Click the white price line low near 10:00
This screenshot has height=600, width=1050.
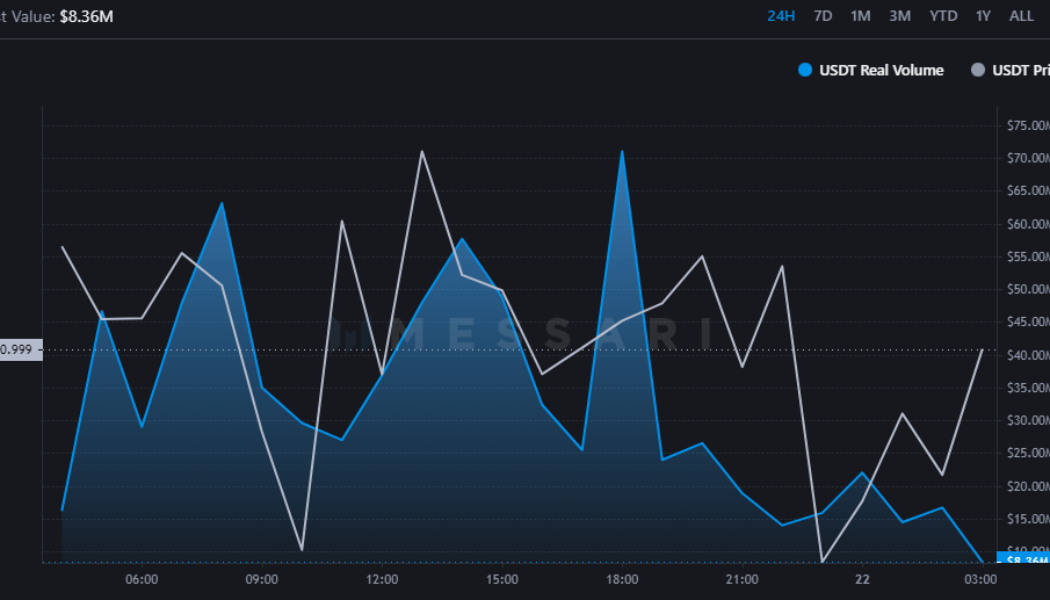301,549
